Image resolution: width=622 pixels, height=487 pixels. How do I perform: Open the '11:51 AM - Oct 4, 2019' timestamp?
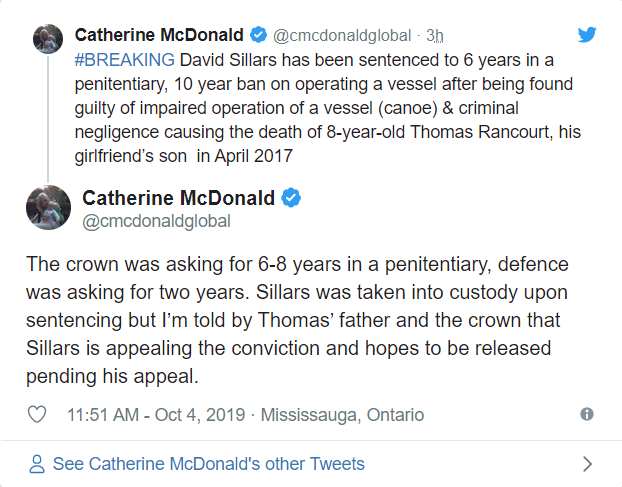[x=159, y=414]
